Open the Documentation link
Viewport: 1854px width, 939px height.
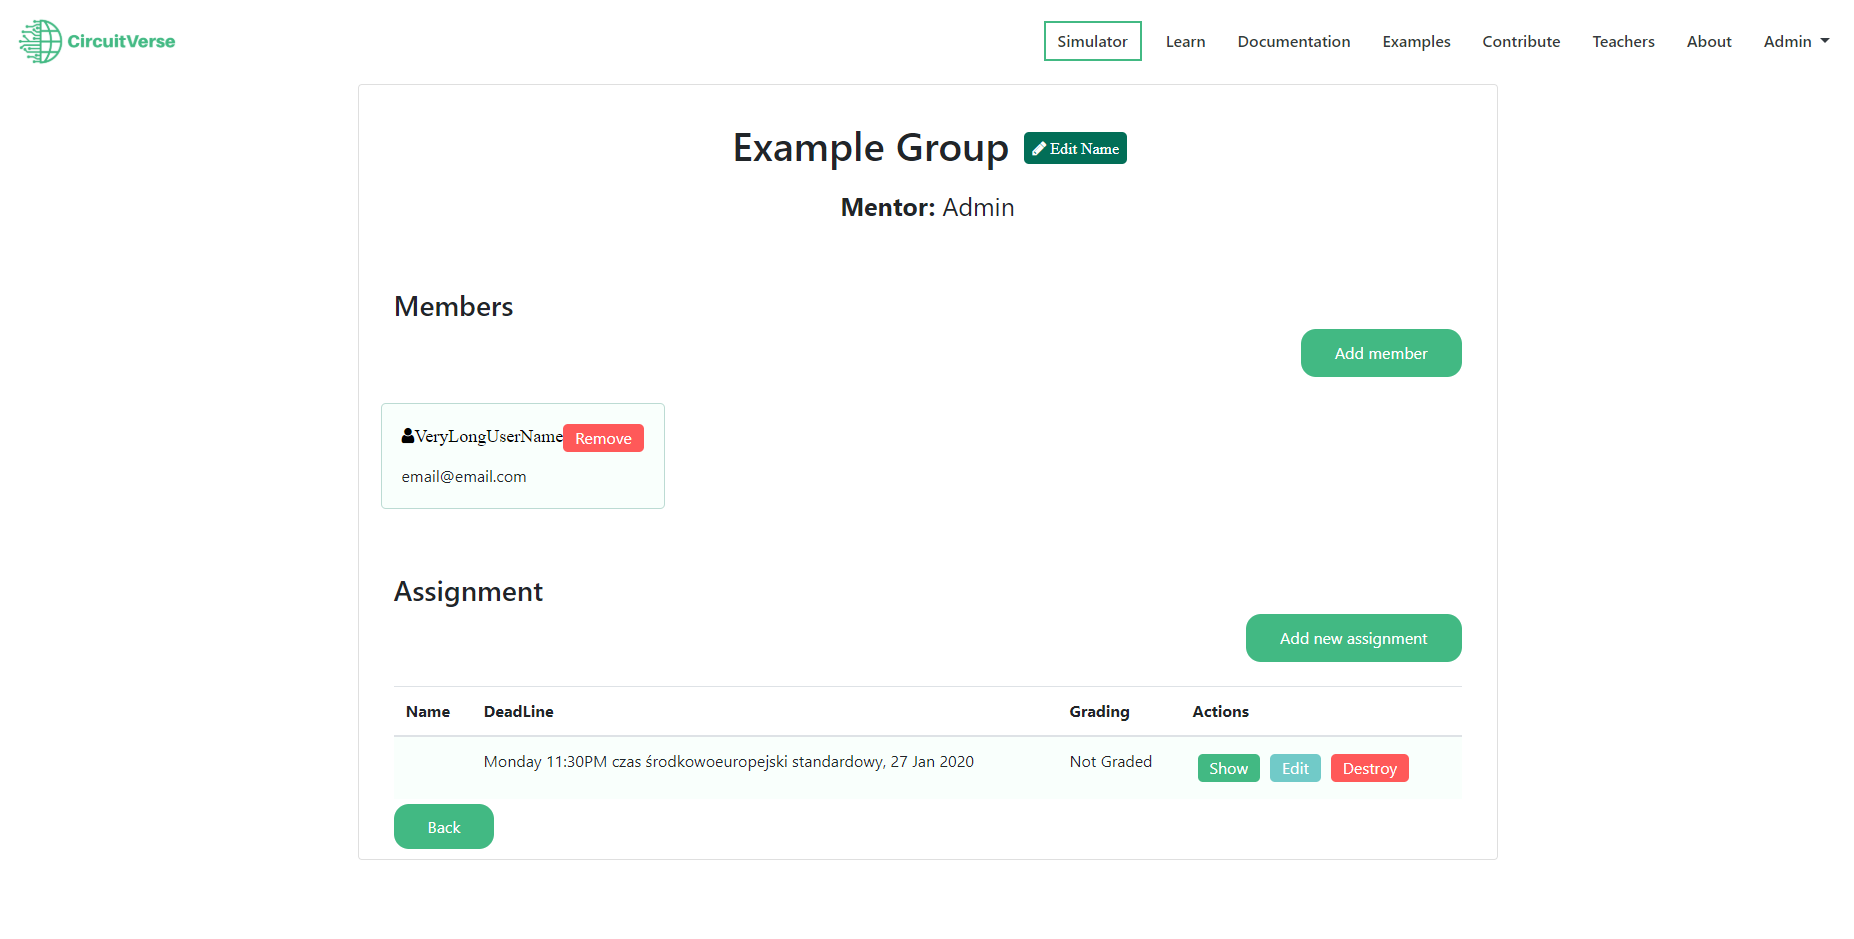pos(1294,41)
